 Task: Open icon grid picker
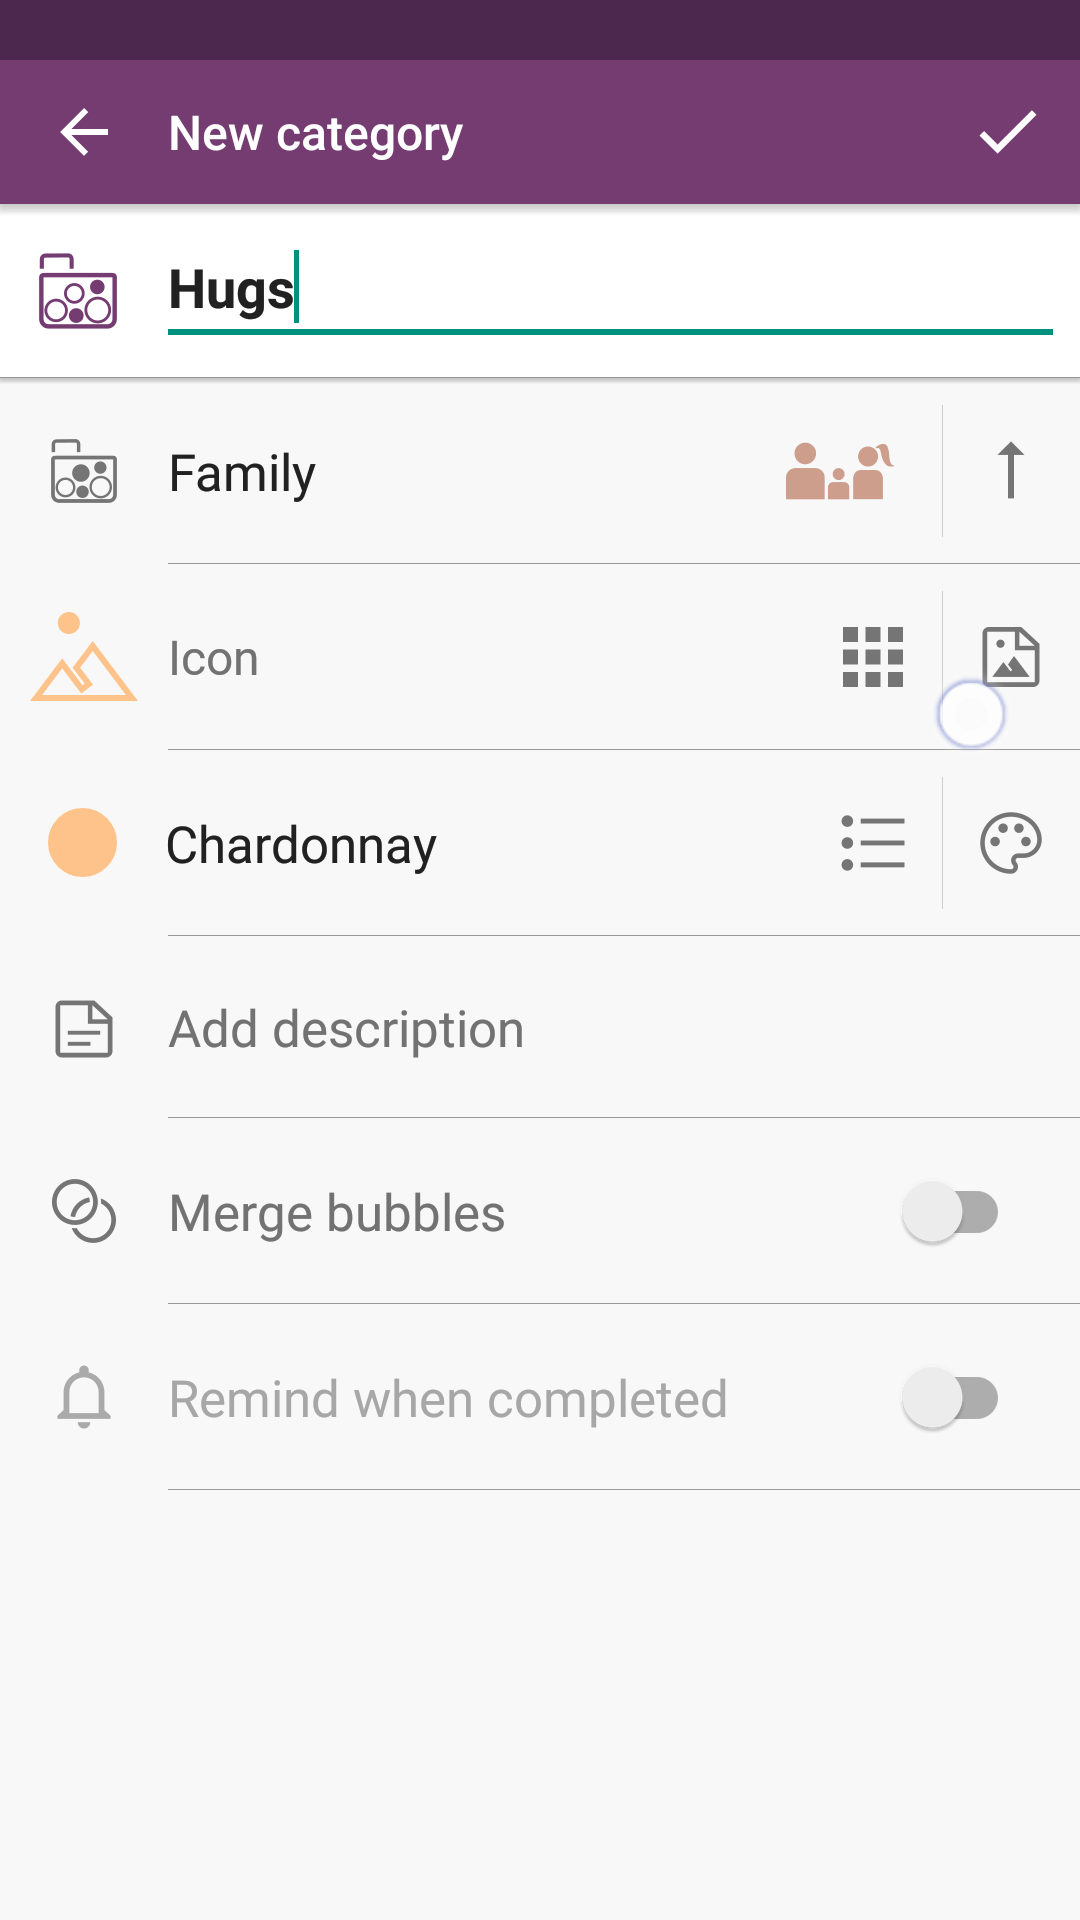coord(873,658)
